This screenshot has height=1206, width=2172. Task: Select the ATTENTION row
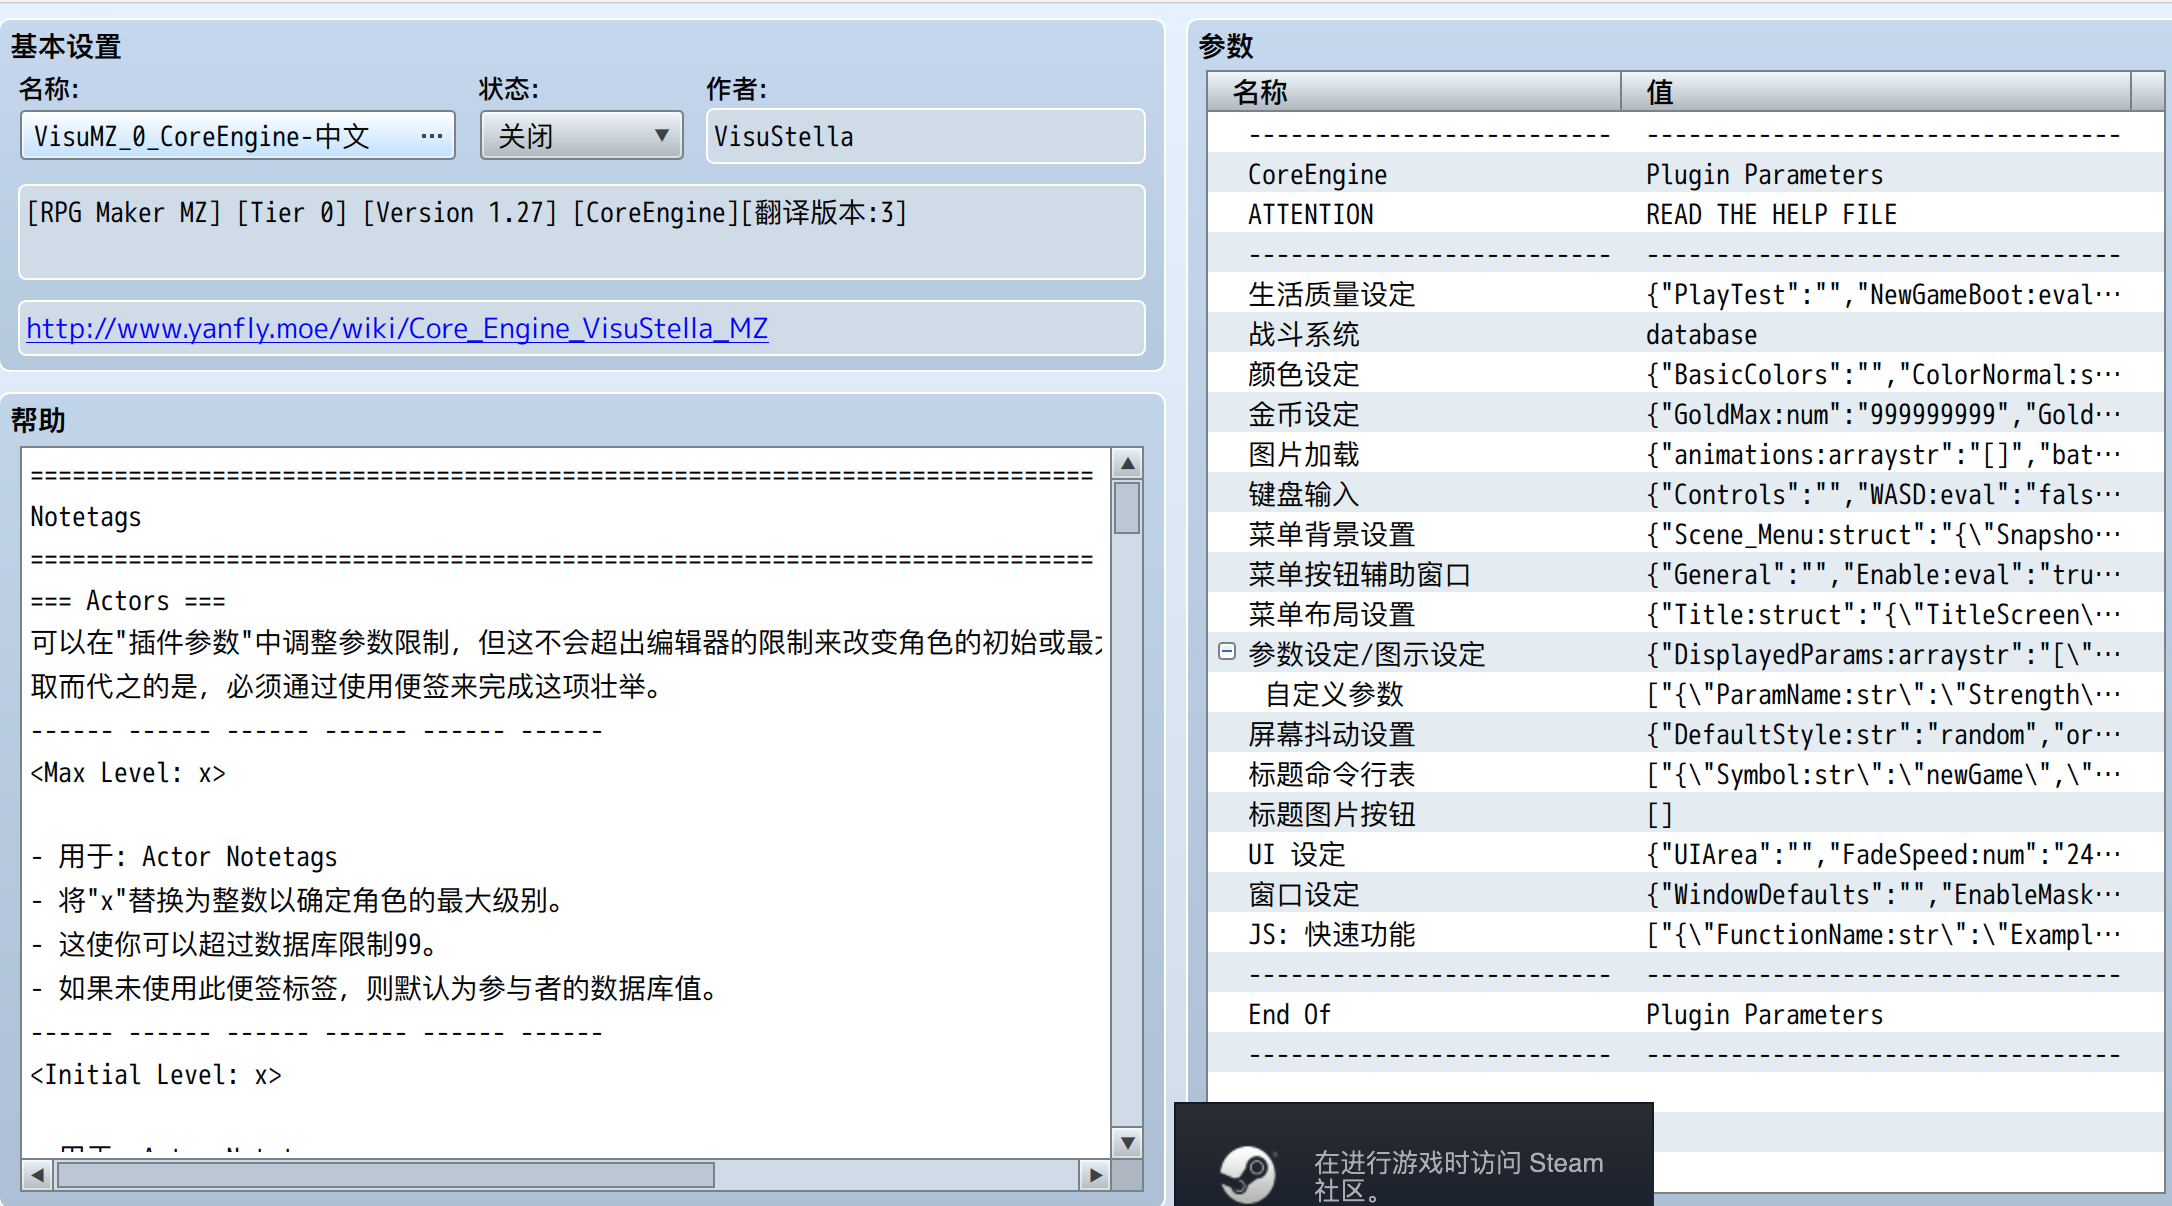(x=1685, y=214)
